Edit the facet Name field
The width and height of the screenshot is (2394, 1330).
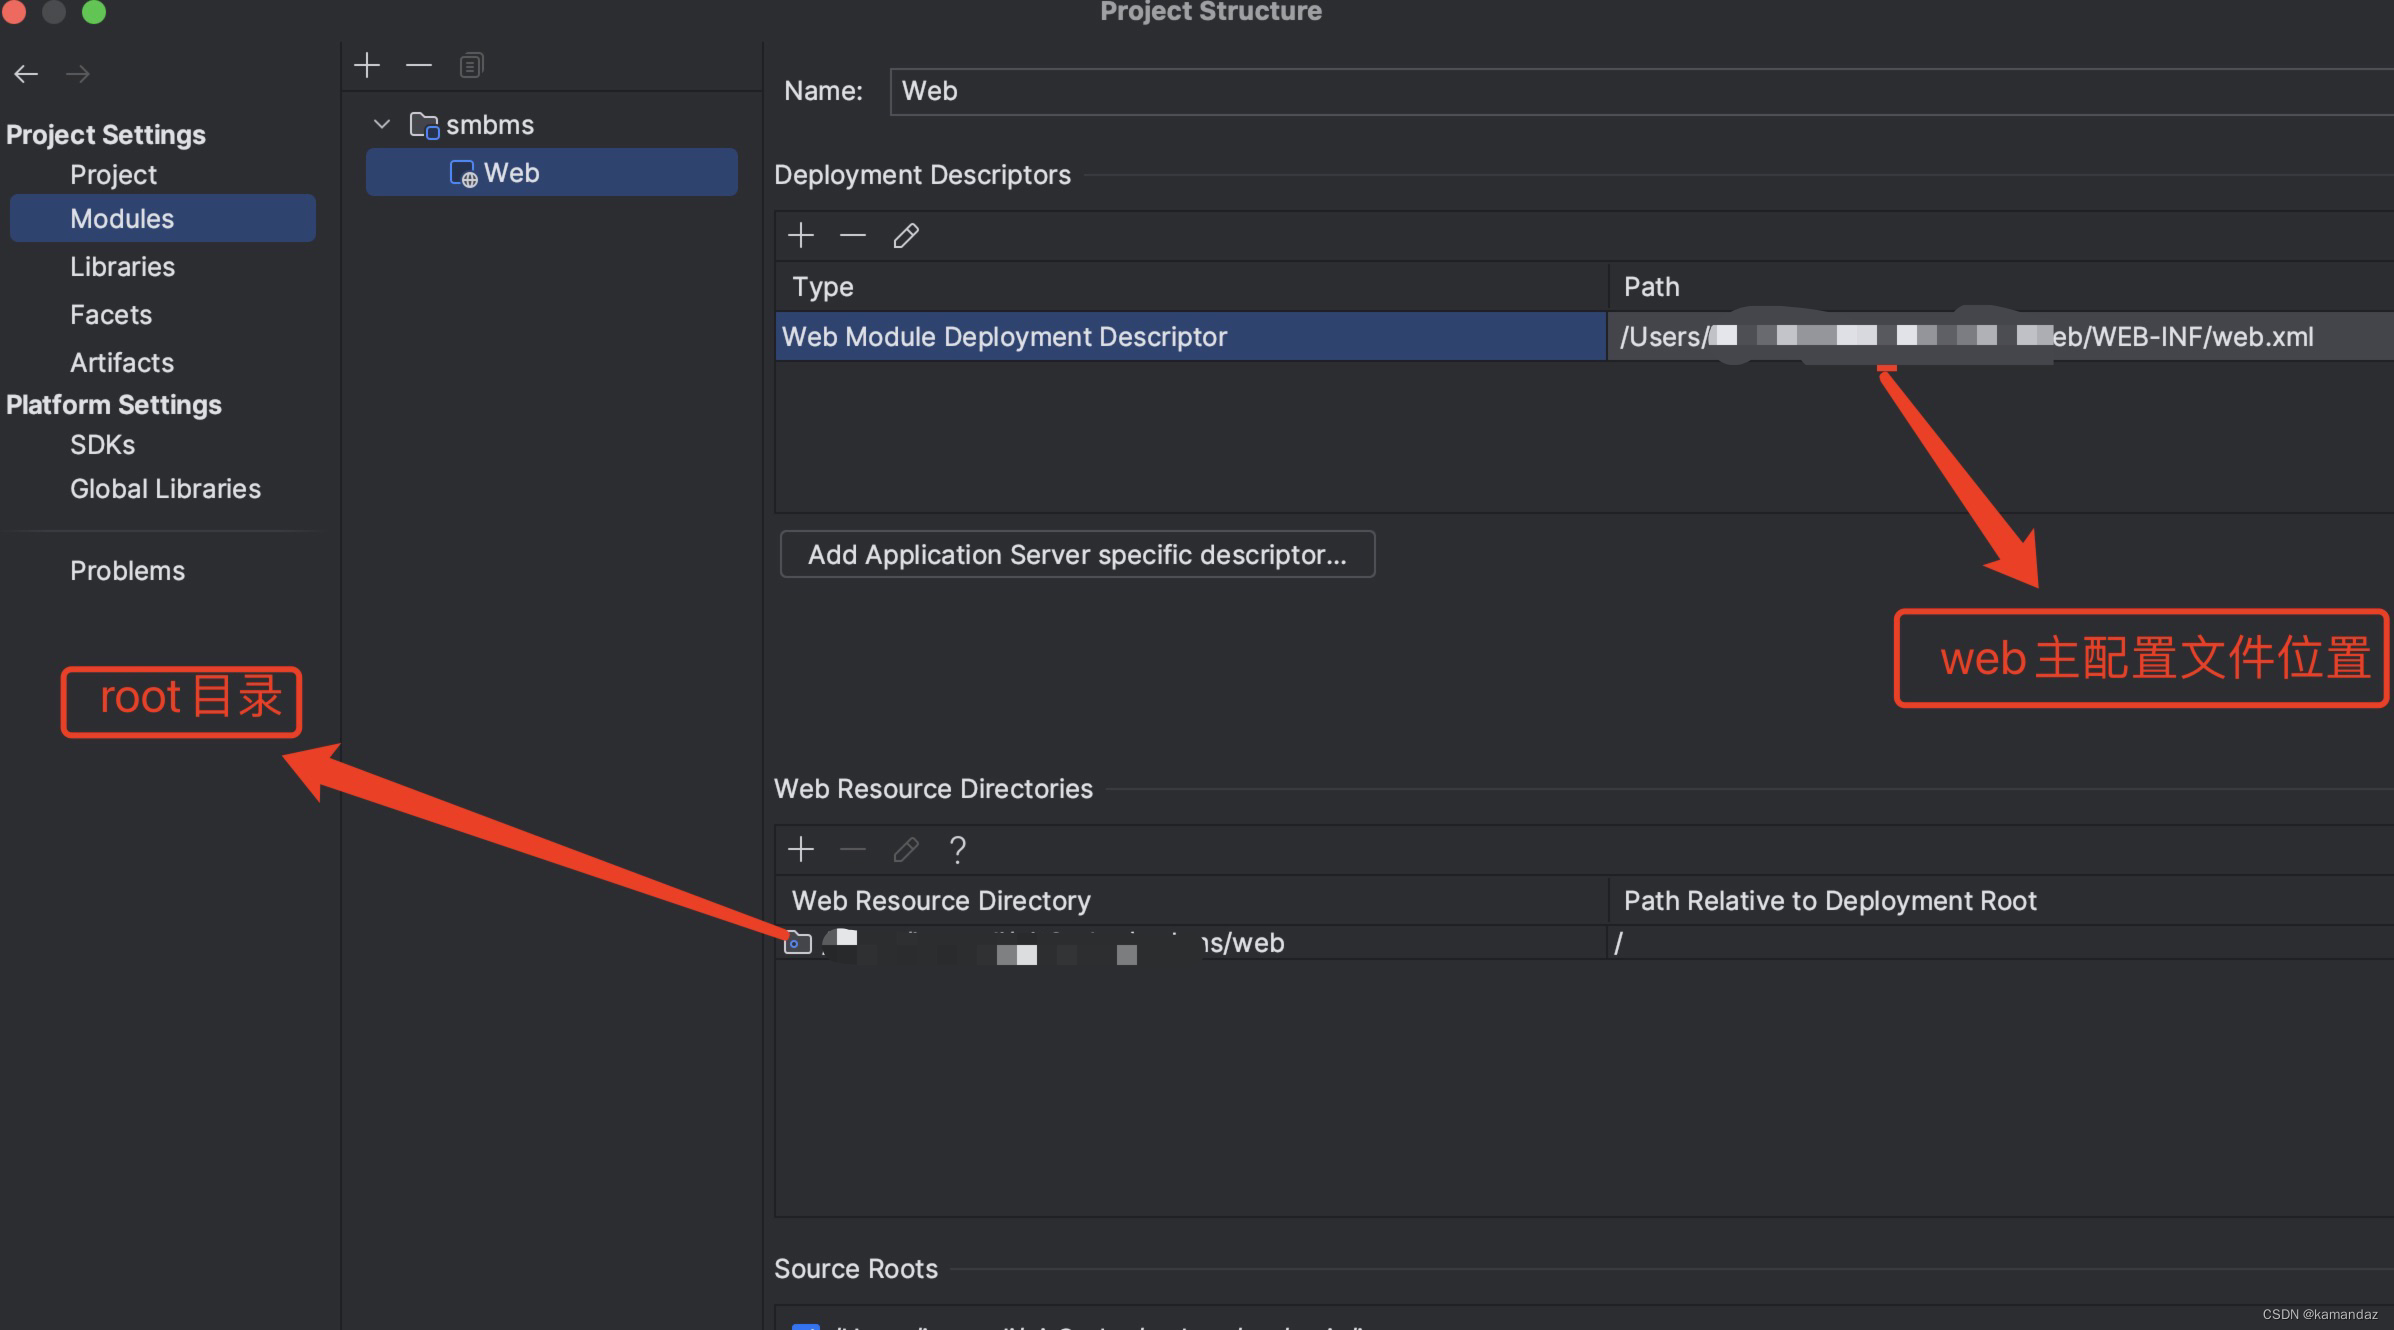coord(1640,92)
